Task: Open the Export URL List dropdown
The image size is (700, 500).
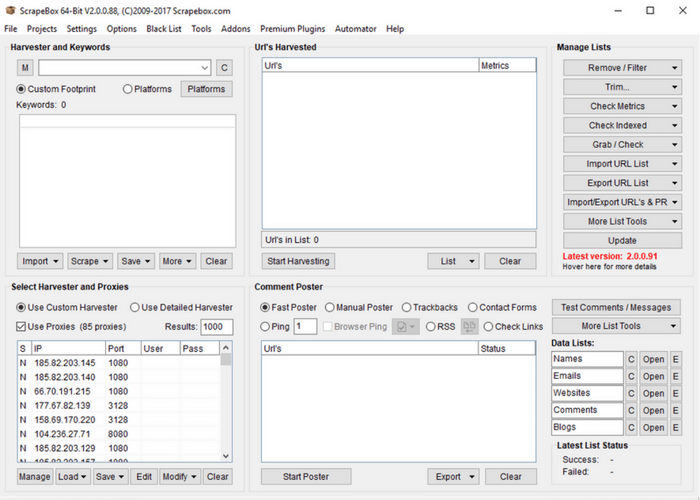Action: (622, 183)
